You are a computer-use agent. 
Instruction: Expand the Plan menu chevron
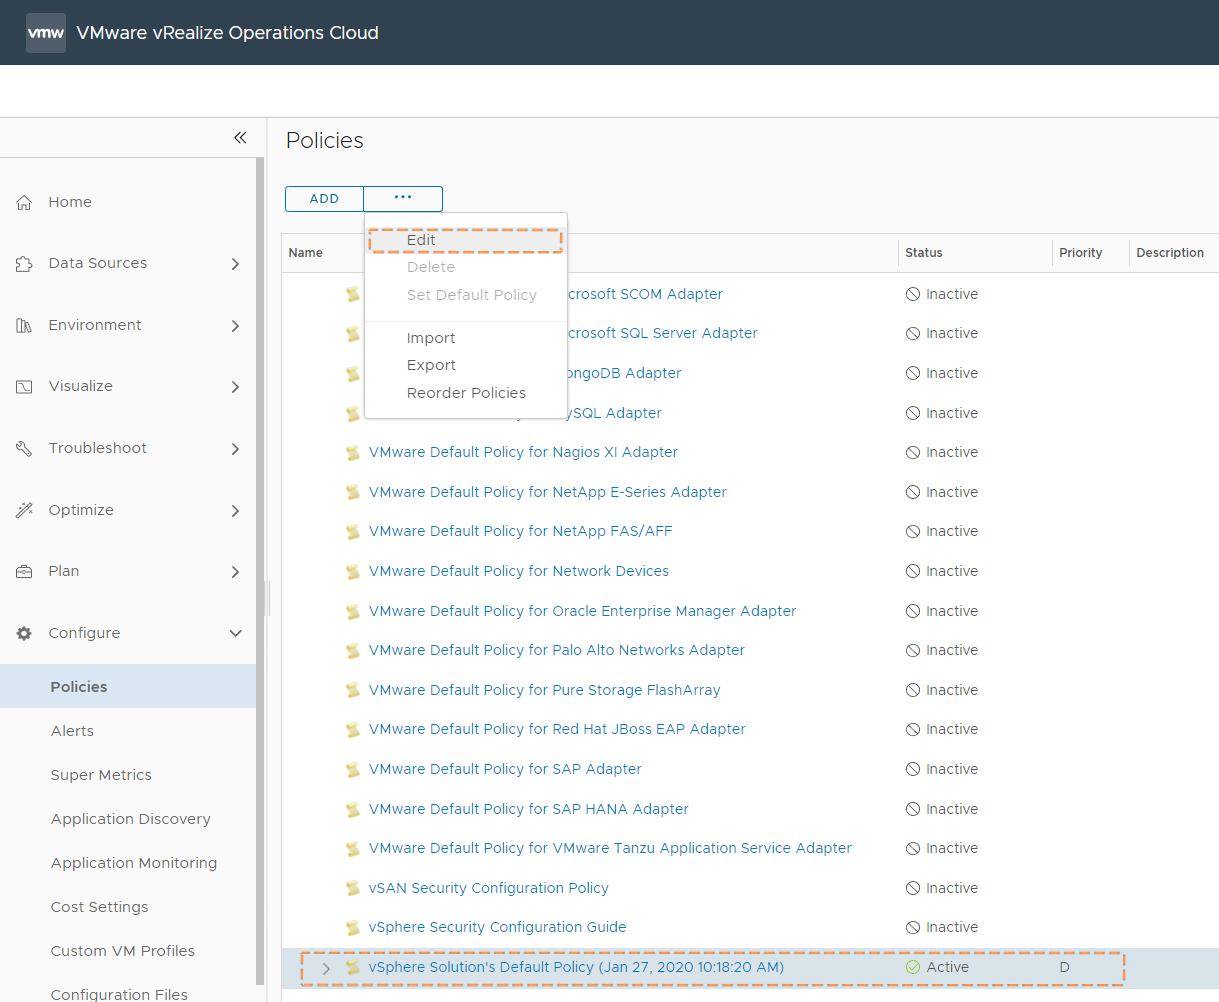(235, 572)
